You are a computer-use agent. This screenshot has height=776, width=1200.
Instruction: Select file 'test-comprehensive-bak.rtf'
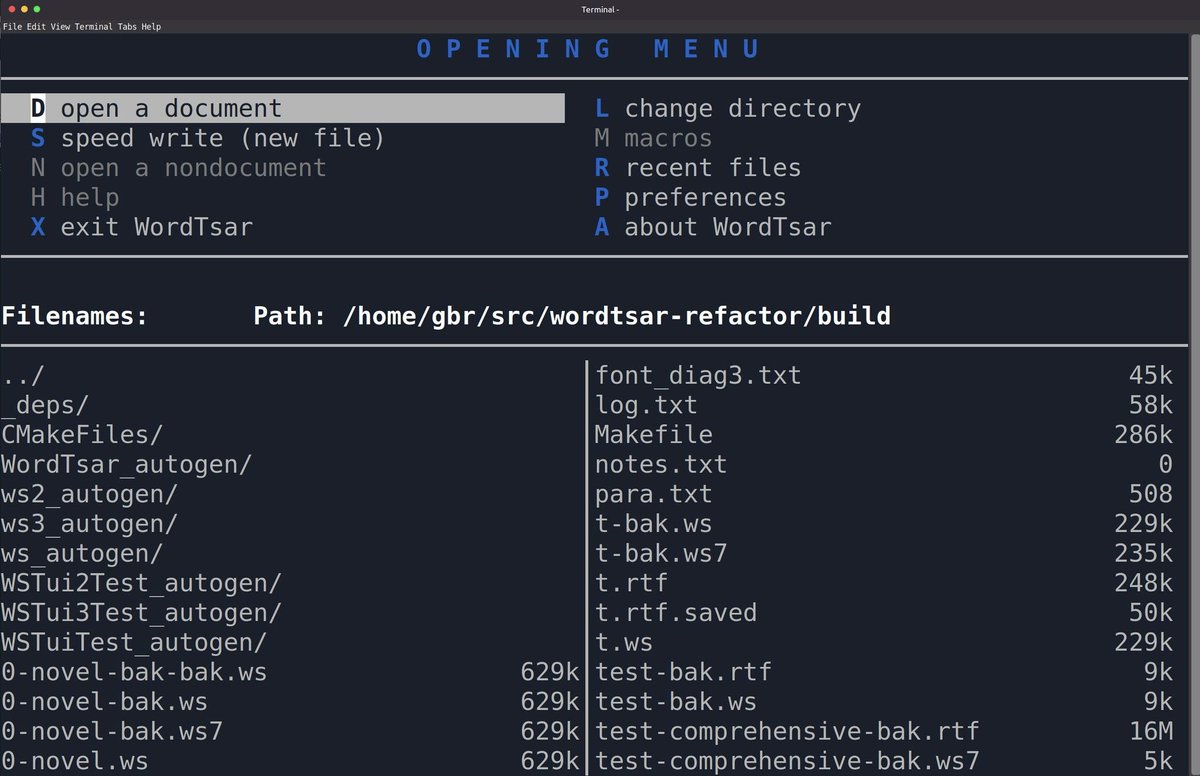[787, 731]
